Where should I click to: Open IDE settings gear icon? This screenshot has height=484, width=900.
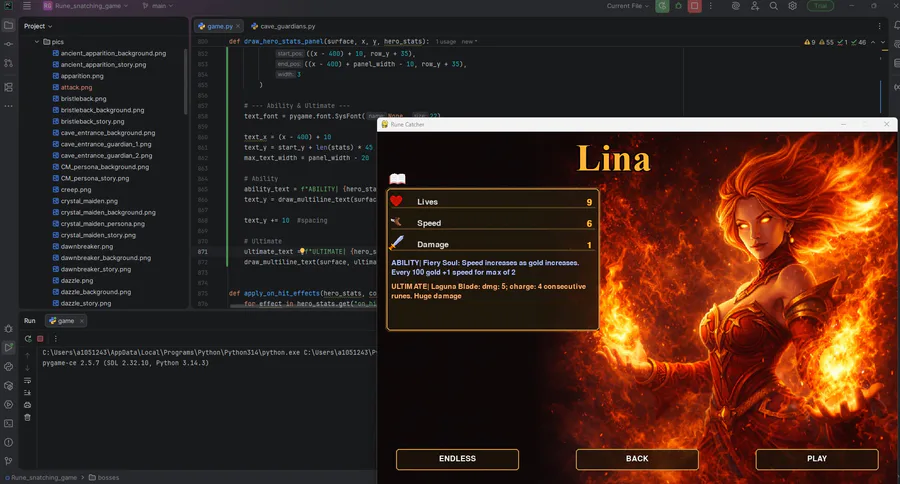793,6
